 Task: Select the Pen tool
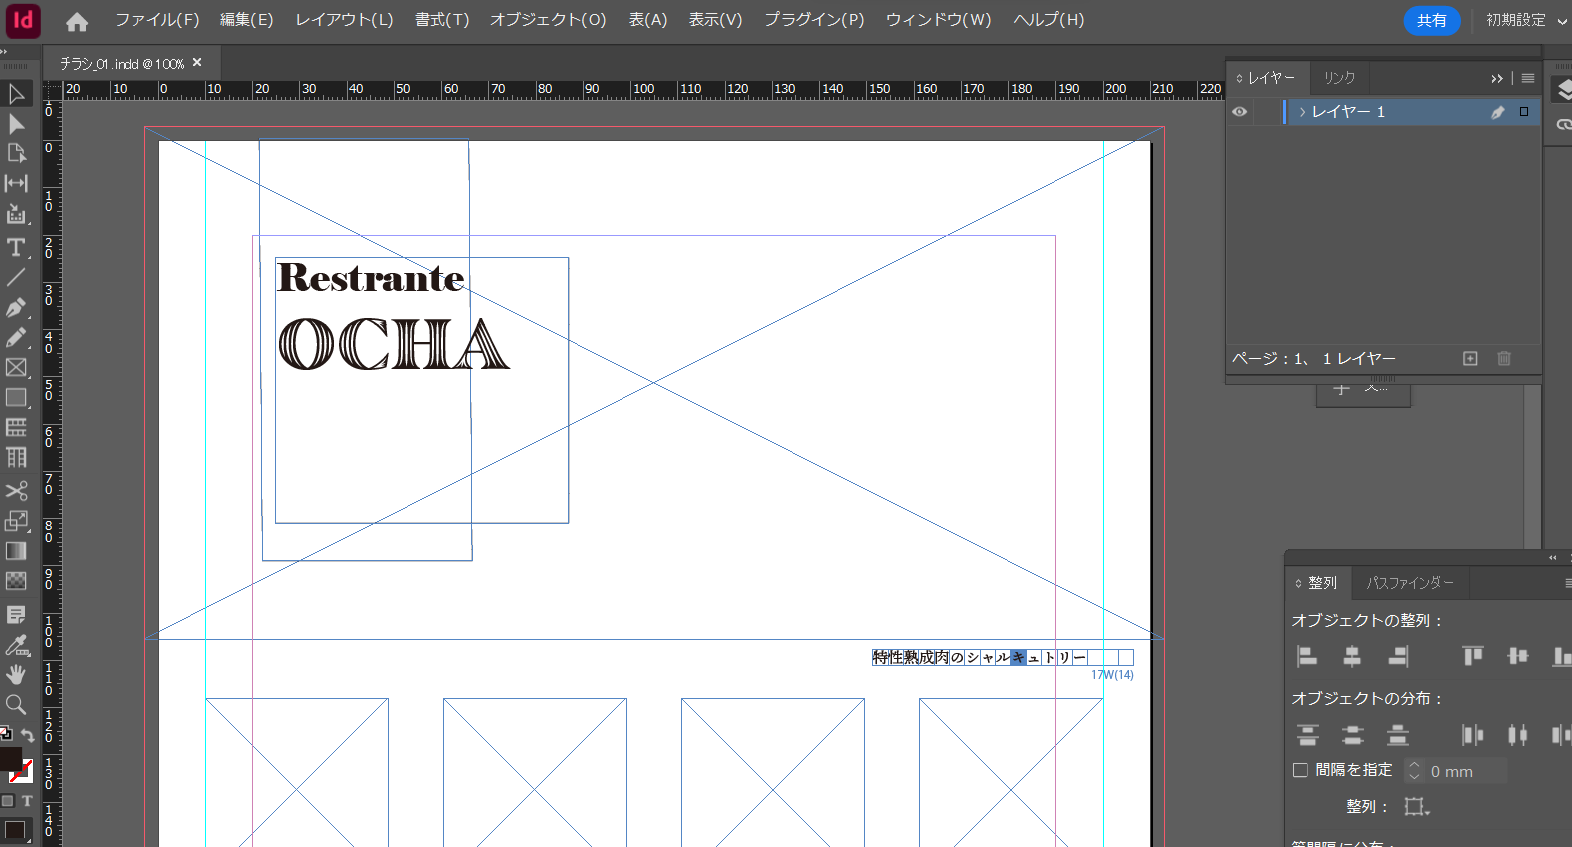[16, 307]
